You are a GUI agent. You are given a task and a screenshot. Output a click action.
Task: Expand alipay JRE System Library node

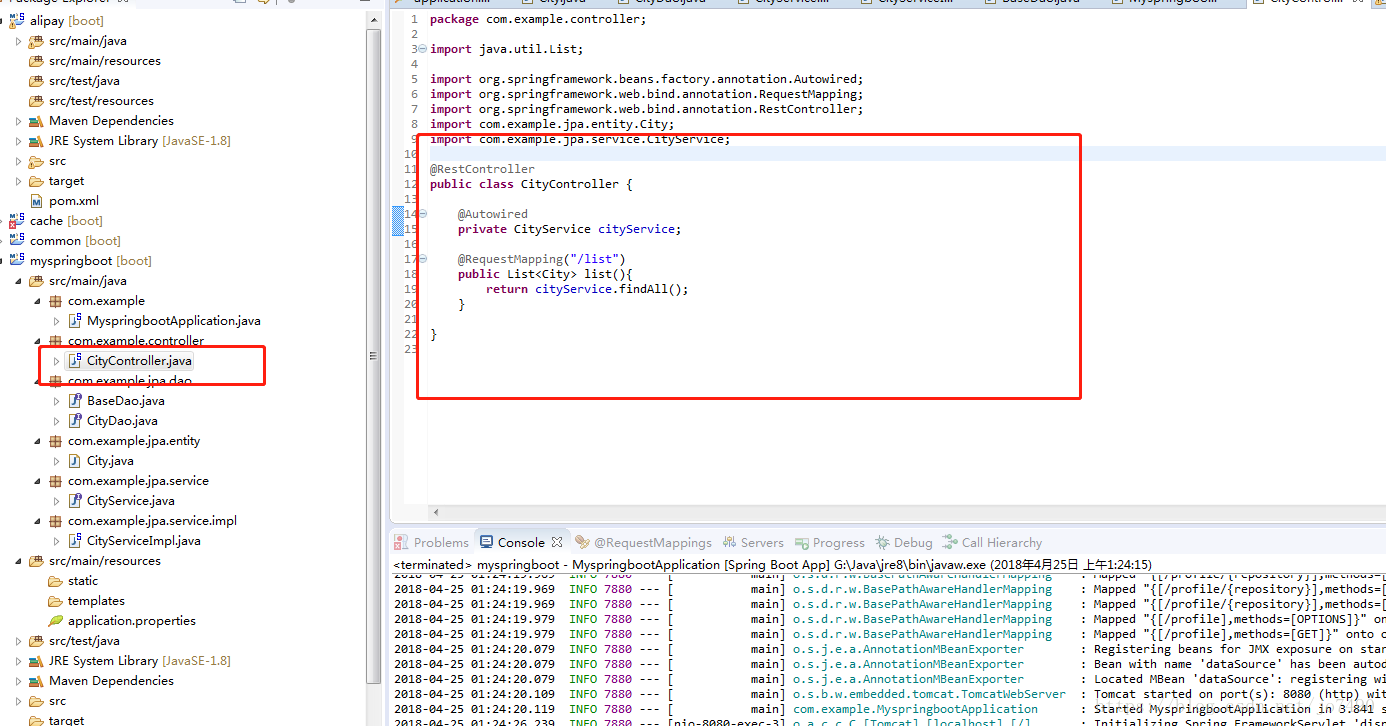(x=18, y=141)
